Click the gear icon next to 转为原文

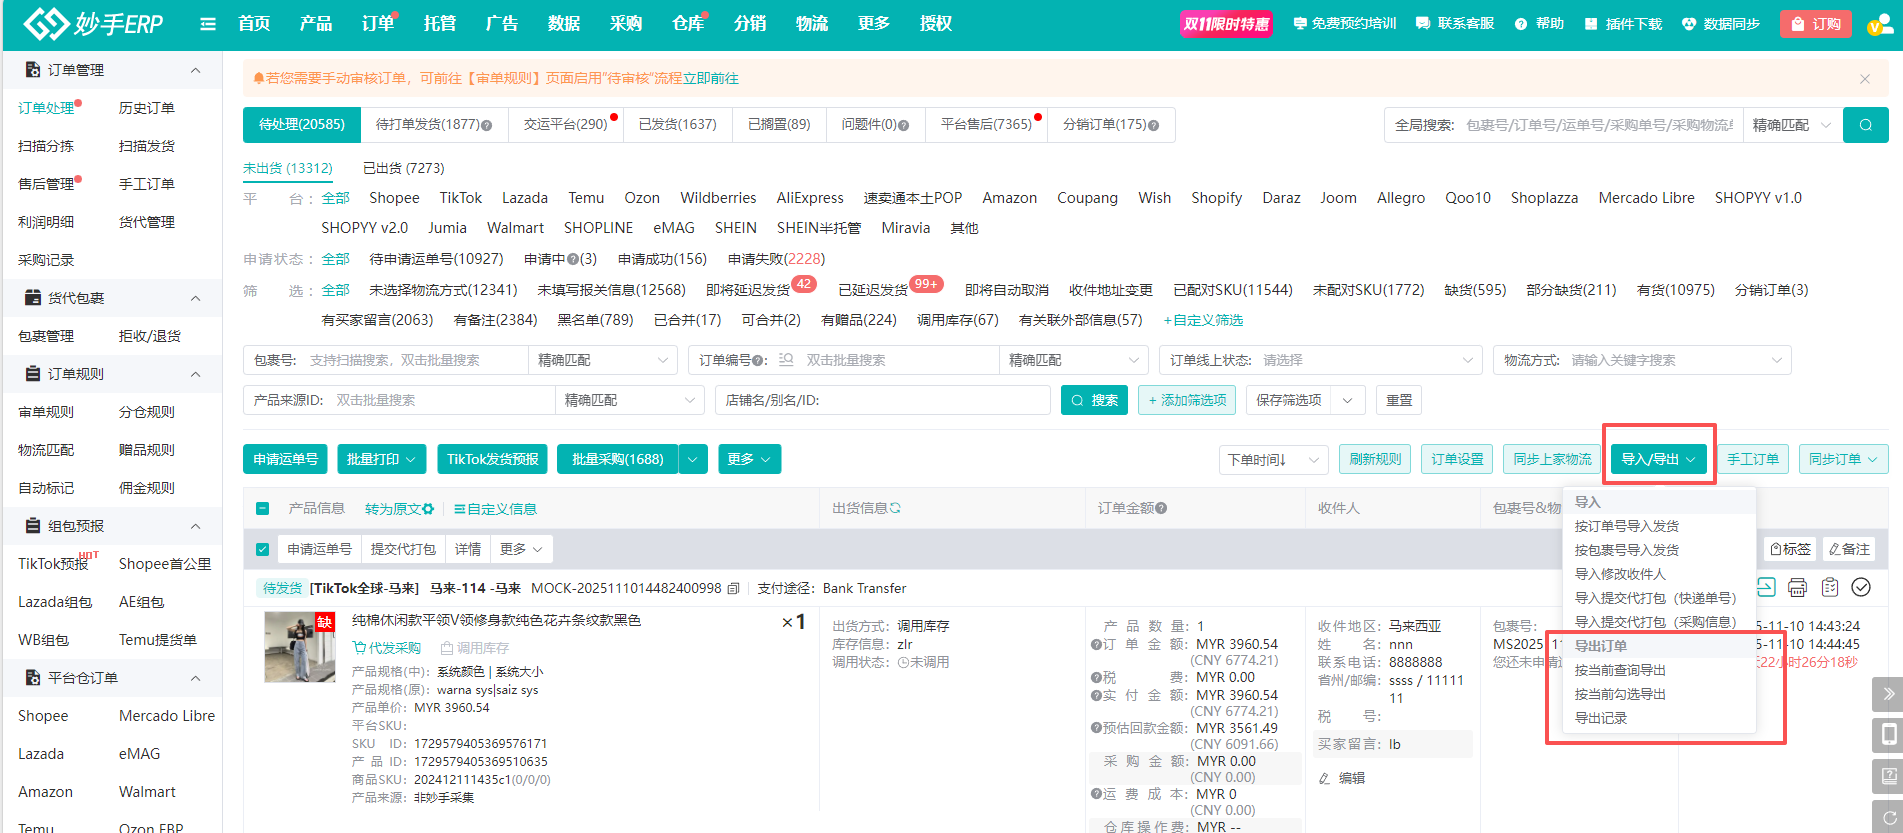coord(428,508)
